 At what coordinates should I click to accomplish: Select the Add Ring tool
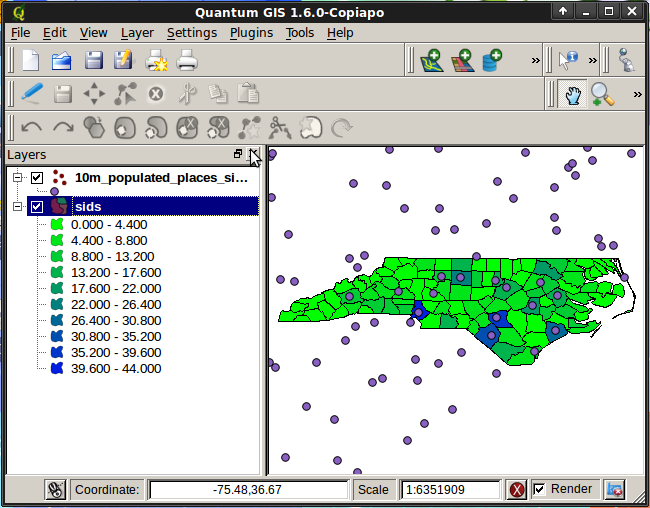point(125,127)
